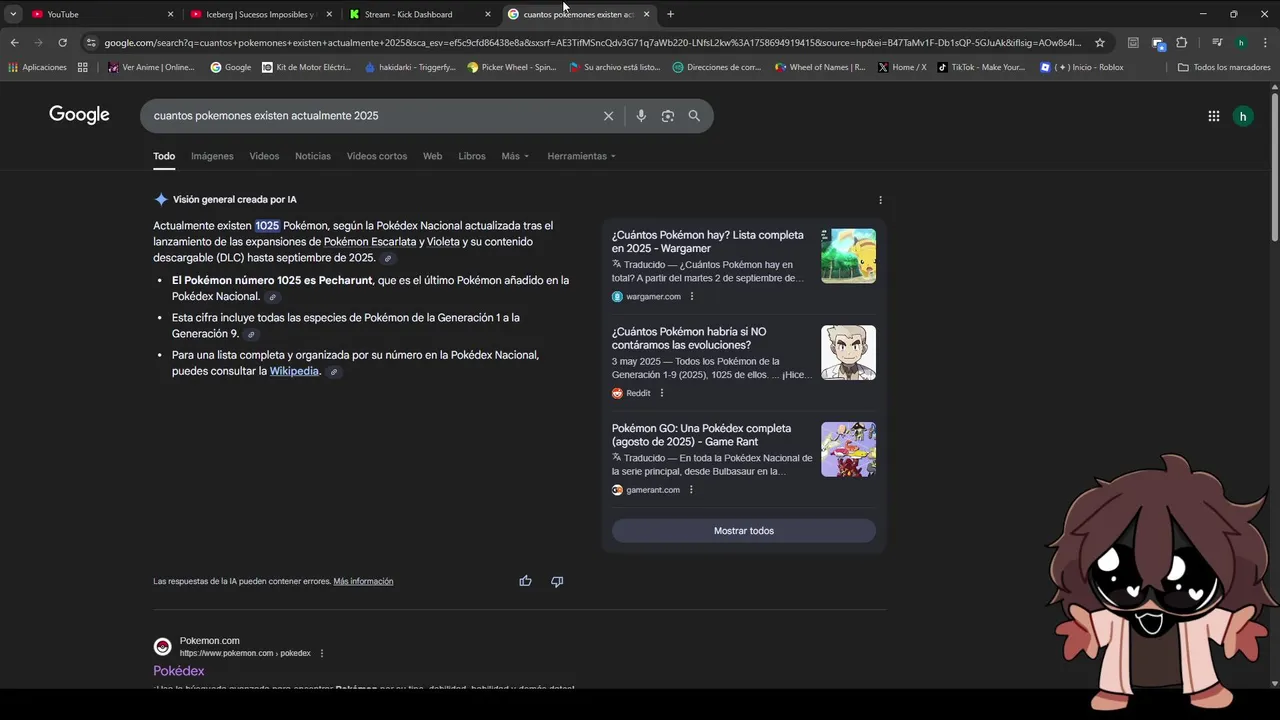The image size is (1280, 720).
Task: Open 'Pokémon GO: Una Pokédex completa' Game Rant link
Action: point(701,435)
